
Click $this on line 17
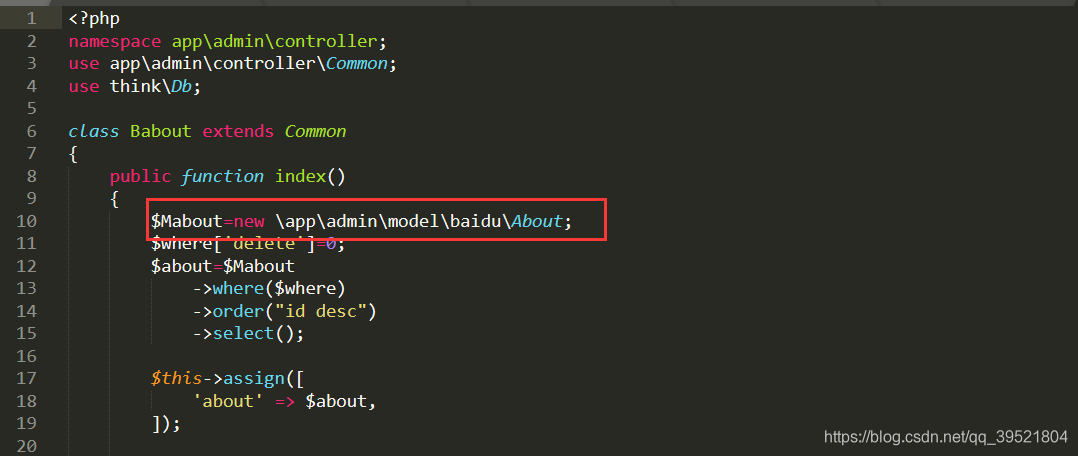point(177,379)
